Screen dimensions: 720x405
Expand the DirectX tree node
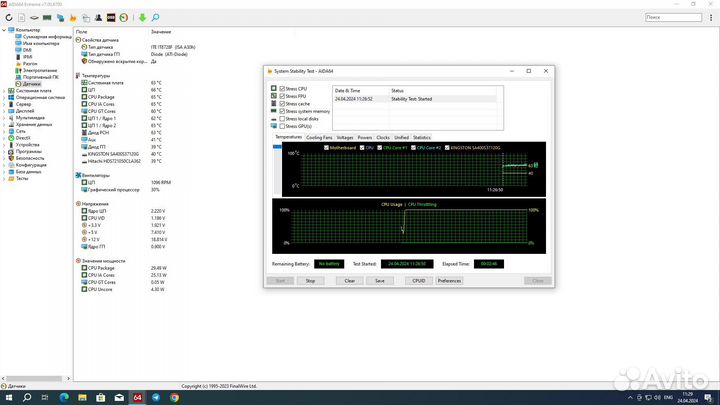pyautogui.click(x=4, y=138)
